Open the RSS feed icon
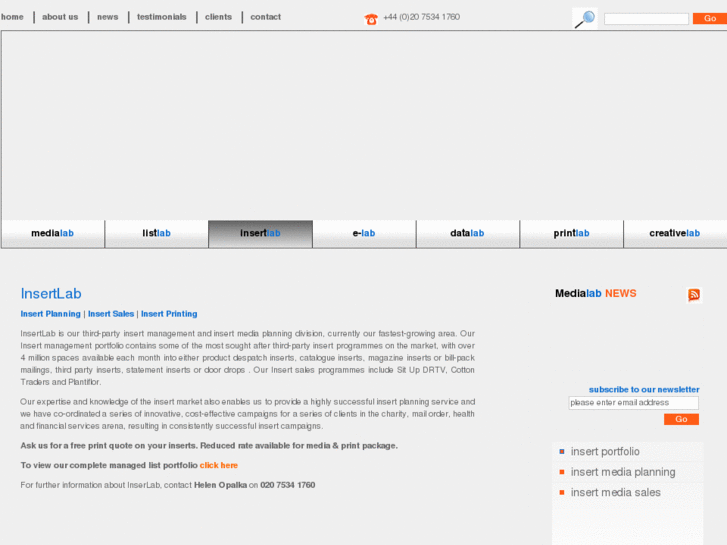This screenshot has width=727, height=545. 694,295
